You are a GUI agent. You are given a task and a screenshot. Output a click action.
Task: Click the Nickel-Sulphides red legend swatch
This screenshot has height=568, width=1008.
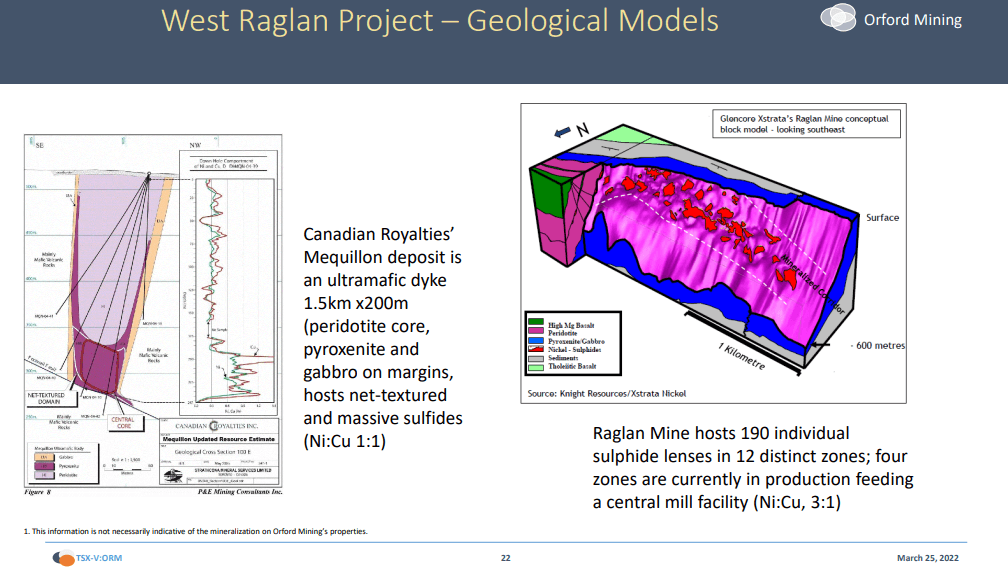pyautogui.click(x=536, y=349)
